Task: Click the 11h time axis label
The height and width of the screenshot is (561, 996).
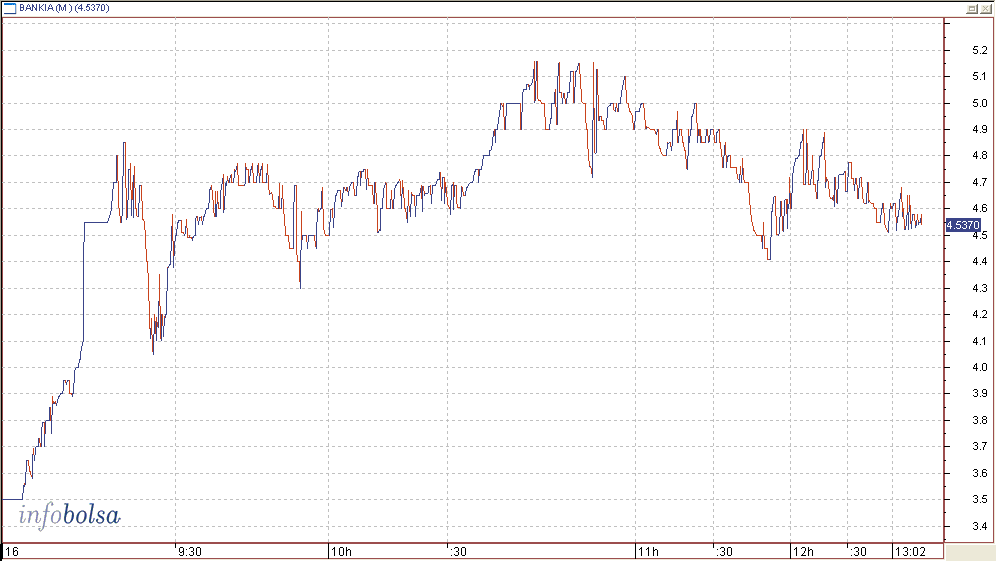Action: click(649, 551)
